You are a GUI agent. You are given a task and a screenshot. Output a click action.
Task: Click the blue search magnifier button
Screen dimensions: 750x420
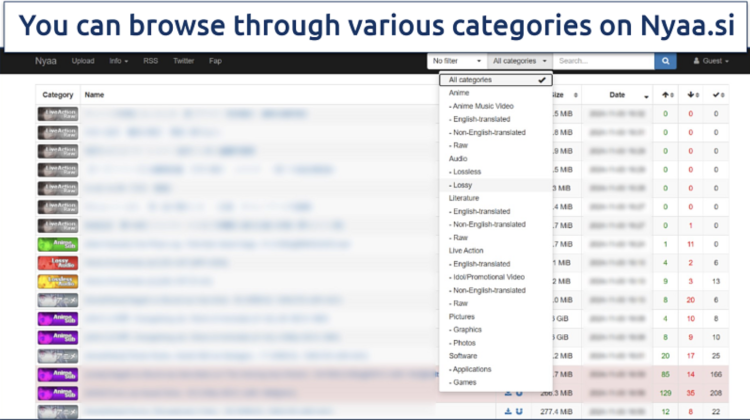coord(665,61)
